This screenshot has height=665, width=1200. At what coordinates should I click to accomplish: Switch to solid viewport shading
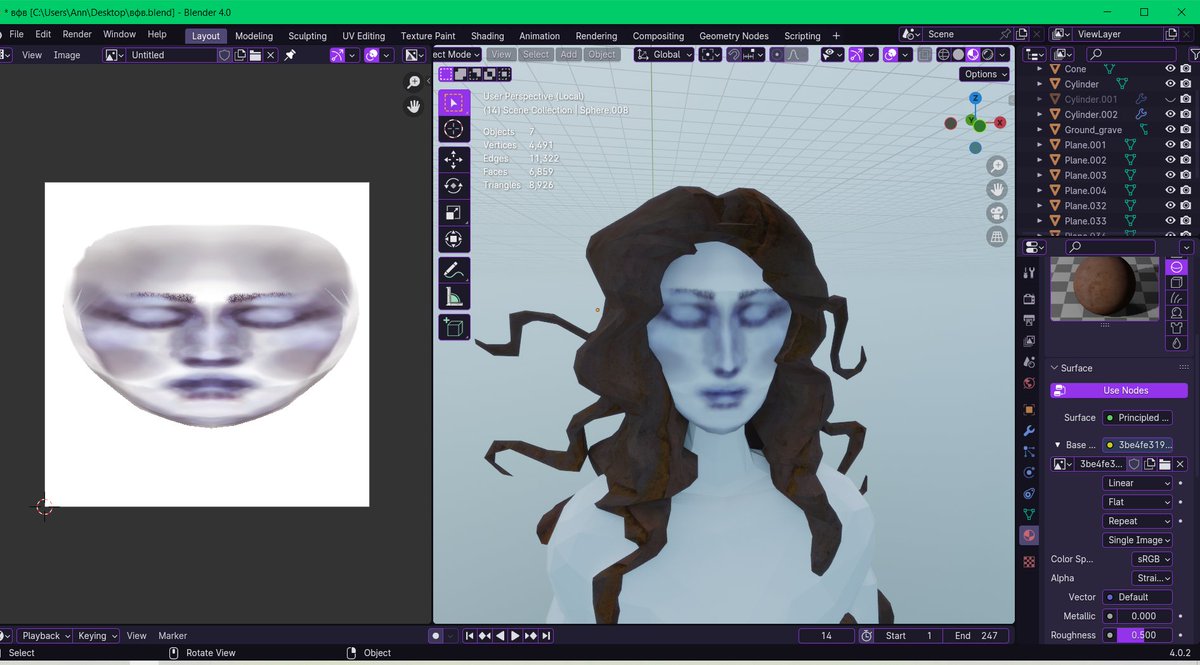958,55
